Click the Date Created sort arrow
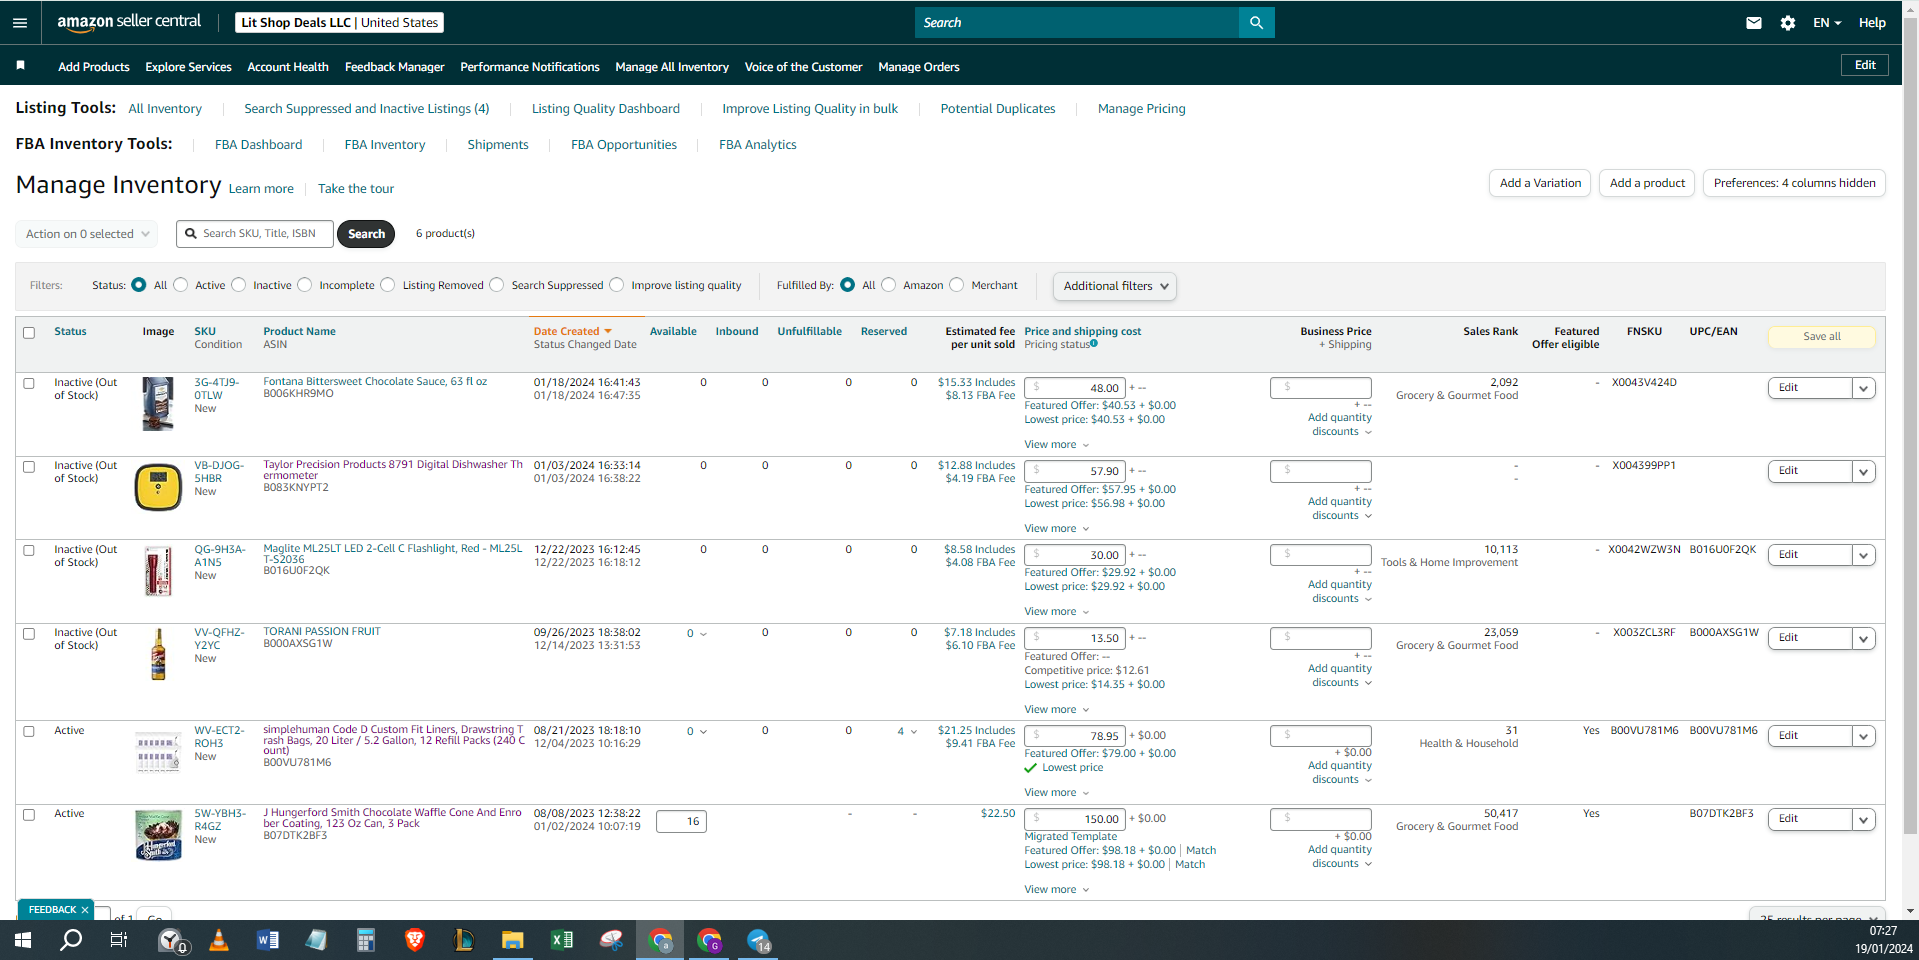The image size is (1919, 960). [608, 331]
